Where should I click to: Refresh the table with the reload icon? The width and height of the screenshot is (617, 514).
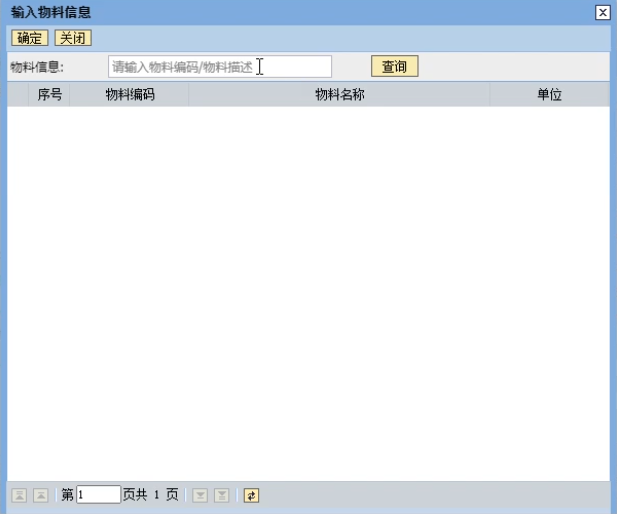point(251,495)
